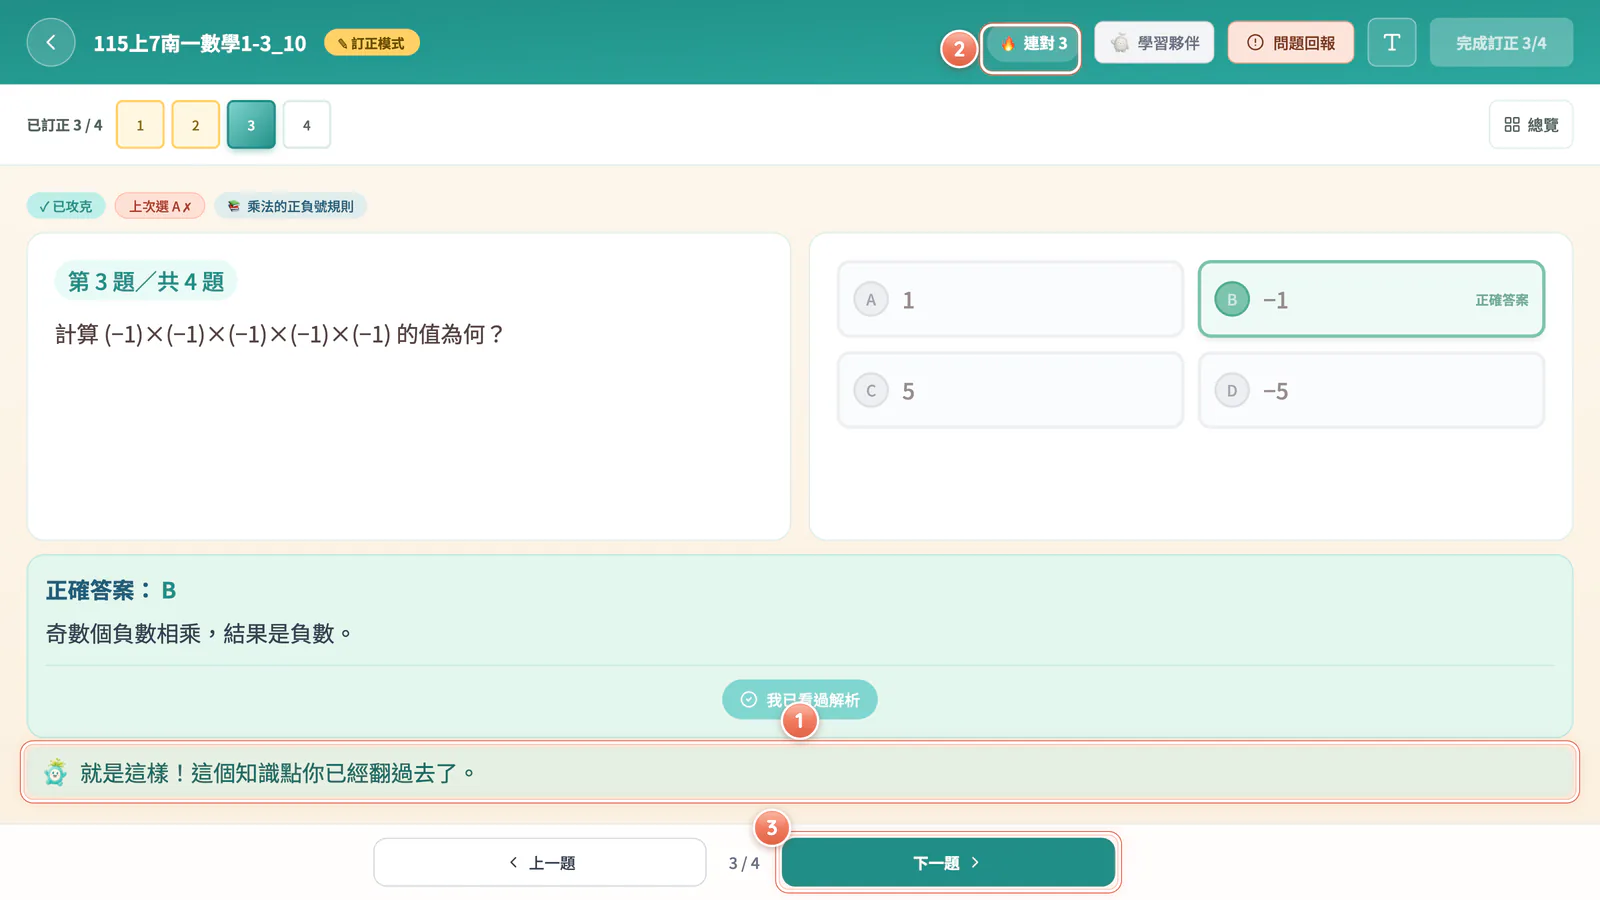
Task: Click the 完成訂正 3/4 button
Action: [x=1501, y=43]
